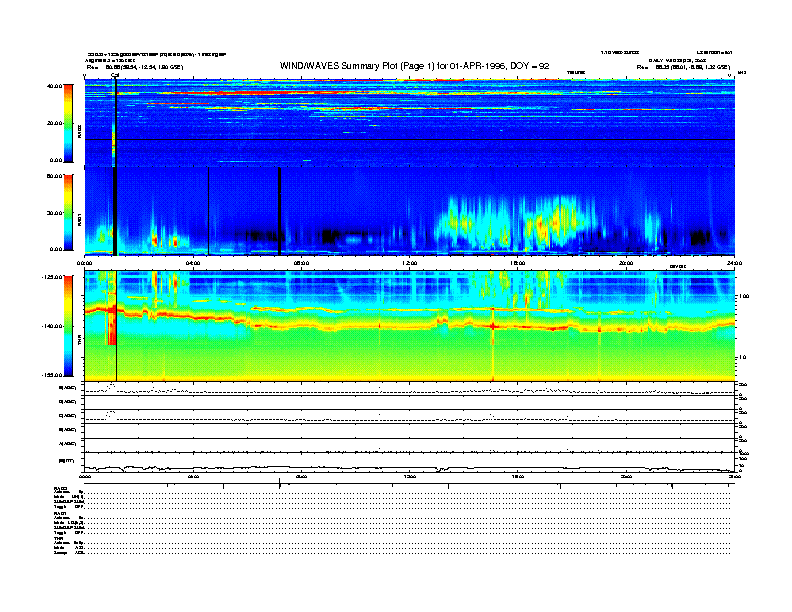792x612 pixels.
Task: Click the 16:00 time label under RAD1 panel
Action: [518, 263]
